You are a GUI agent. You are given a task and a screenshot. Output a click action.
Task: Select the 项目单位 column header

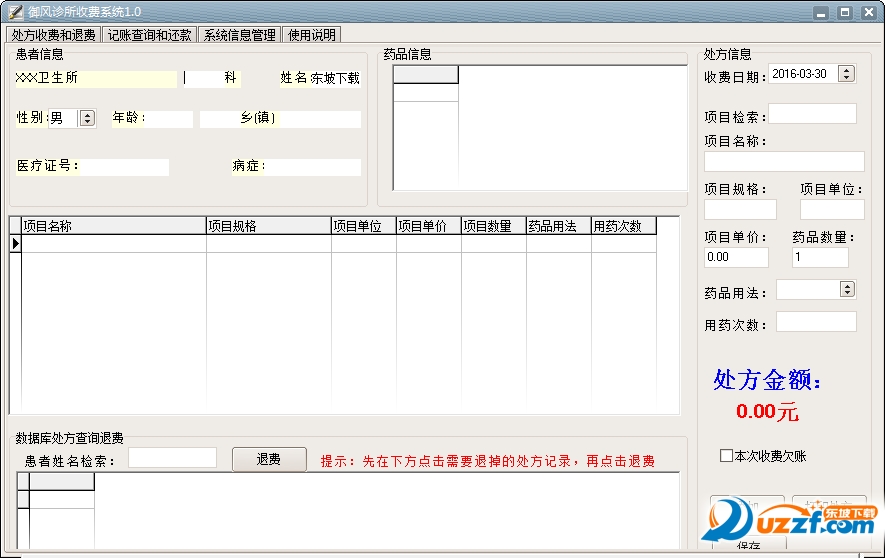(x=363, y=226)
